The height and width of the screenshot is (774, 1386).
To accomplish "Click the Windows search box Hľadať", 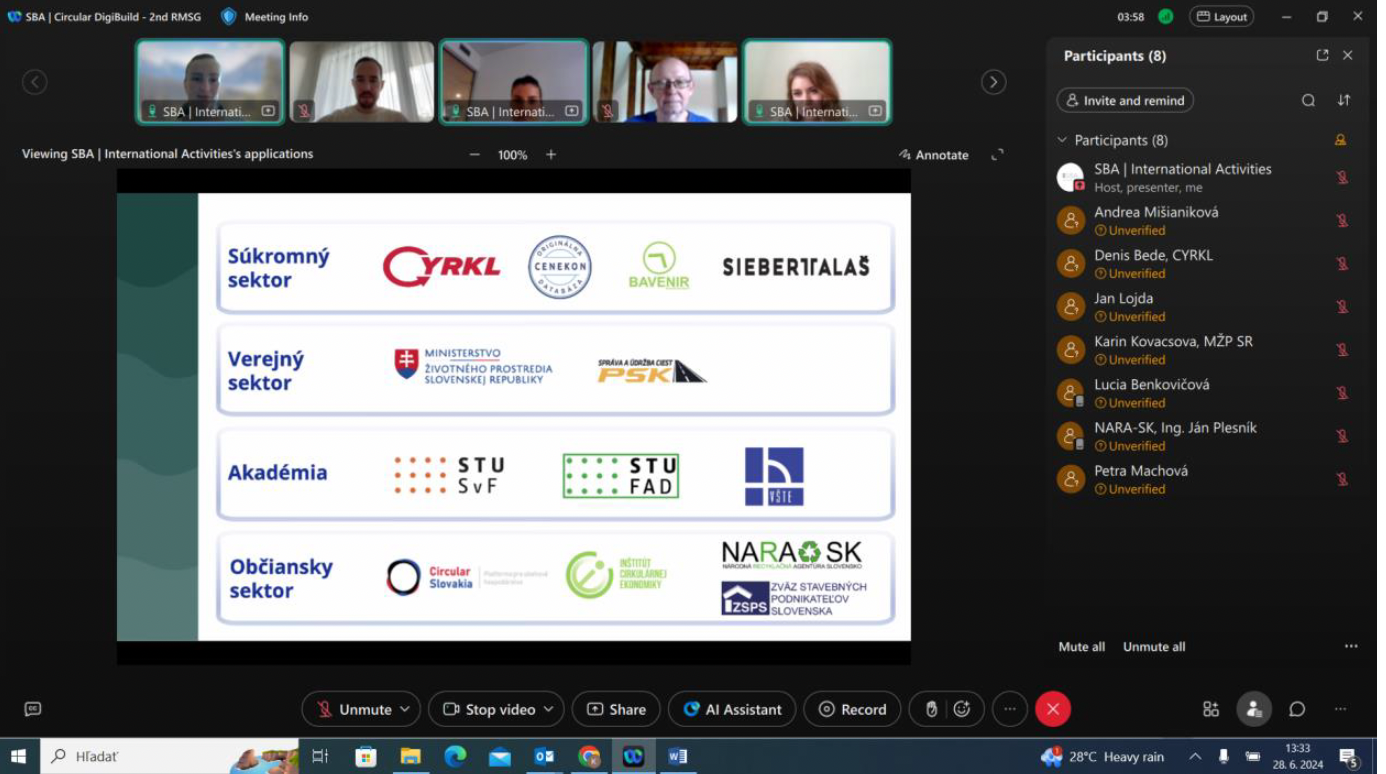I will (x=169, y=756).
